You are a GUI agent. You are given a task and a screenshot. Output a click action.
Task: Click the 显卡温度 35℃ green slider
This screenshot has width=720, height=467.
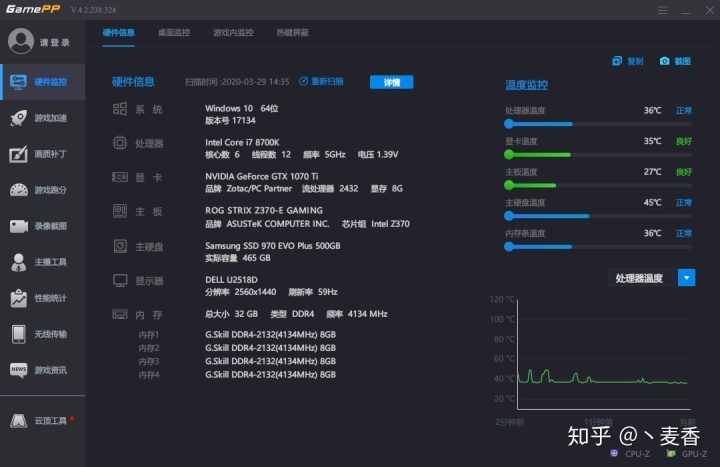(598, 155)
